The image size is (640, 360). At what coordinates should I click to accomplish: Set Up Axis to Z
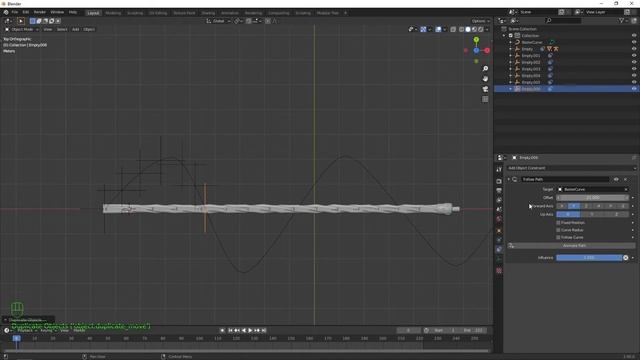coord(616,214)
